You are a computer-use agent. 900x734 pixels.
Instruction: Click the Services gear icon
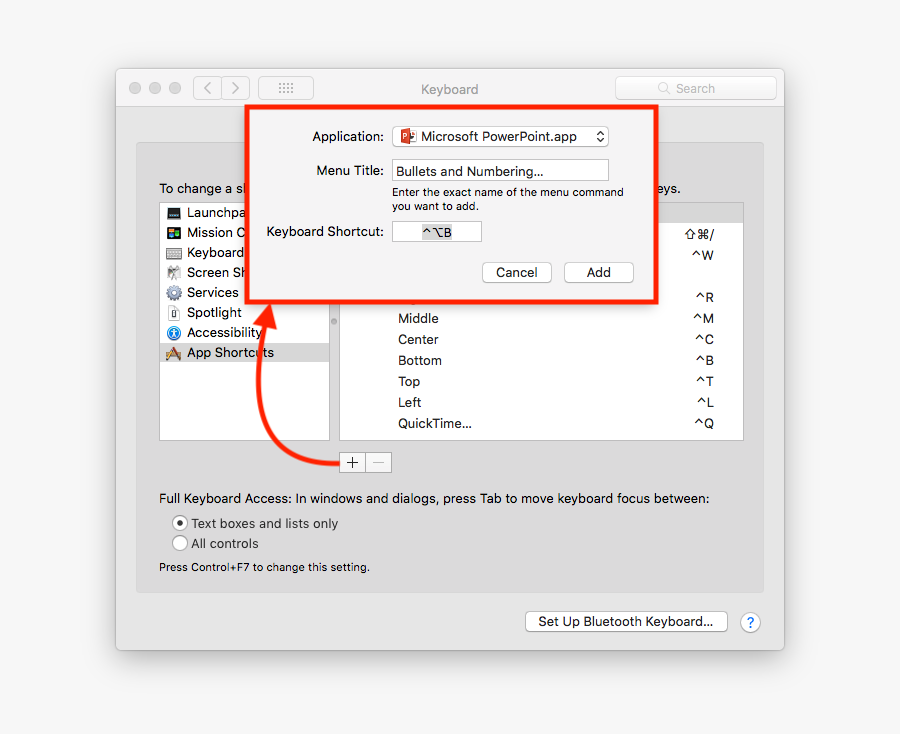click(x=174, y=292)
